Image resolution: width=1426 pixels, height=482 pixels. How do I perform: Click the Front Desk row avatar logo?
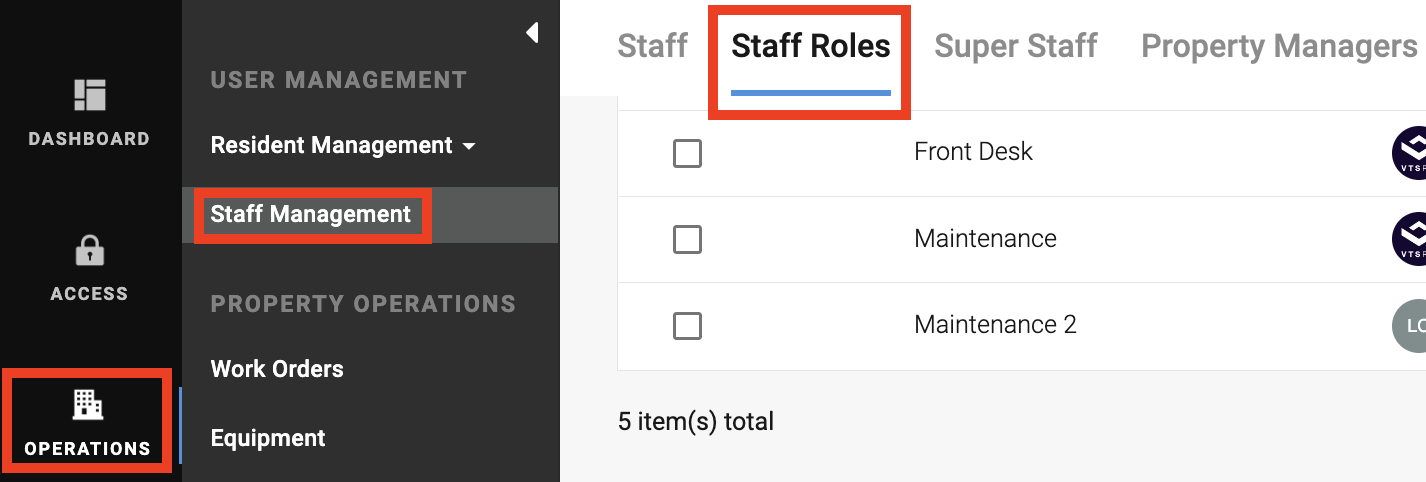point(1410,153)
